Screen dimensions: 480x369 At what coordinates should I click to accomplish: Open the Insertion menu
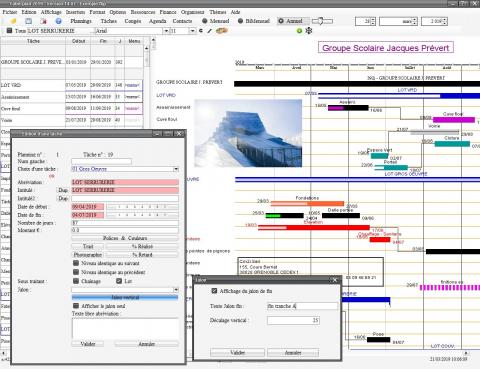(x=76, y=12)
